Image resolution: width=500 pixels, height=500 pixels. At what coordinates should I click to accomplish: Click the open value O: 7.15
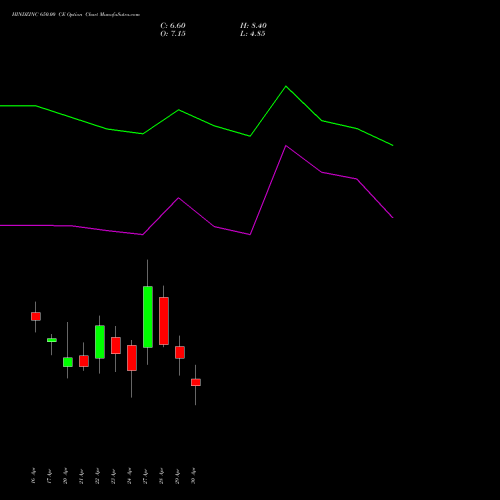point(173,34)
